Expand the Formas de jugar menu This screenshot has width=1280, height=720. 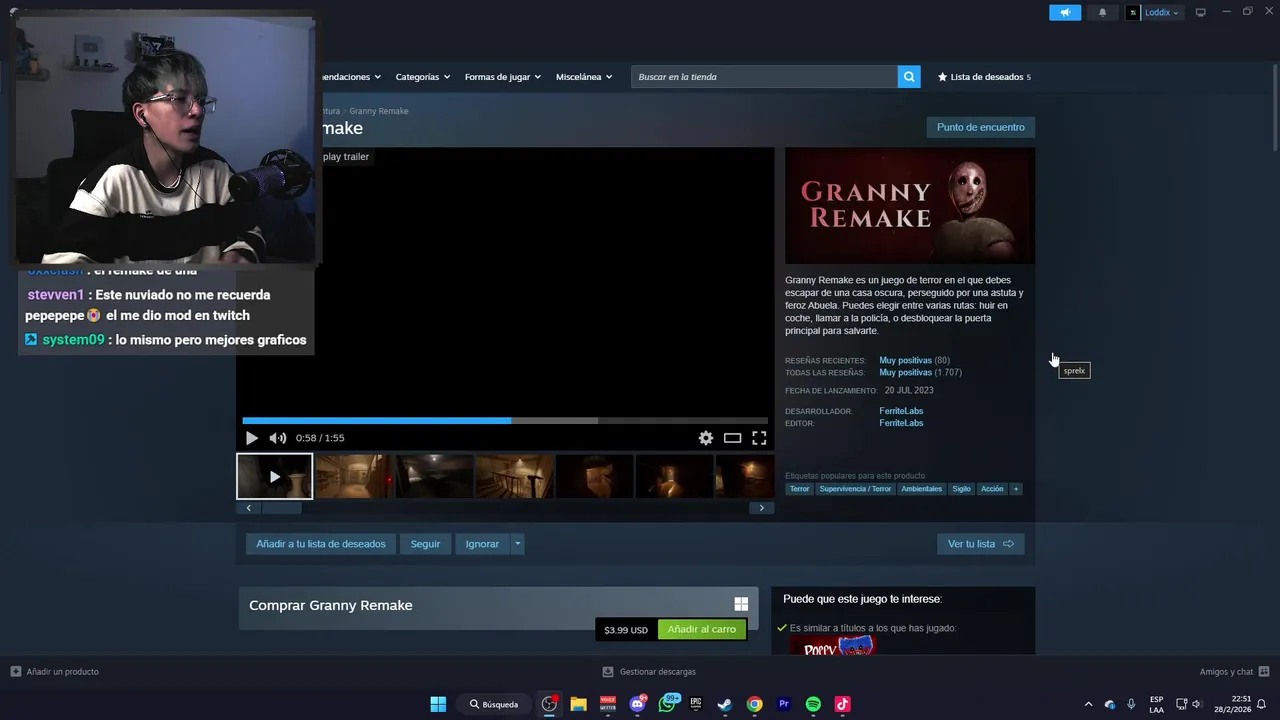pos(502,77)
